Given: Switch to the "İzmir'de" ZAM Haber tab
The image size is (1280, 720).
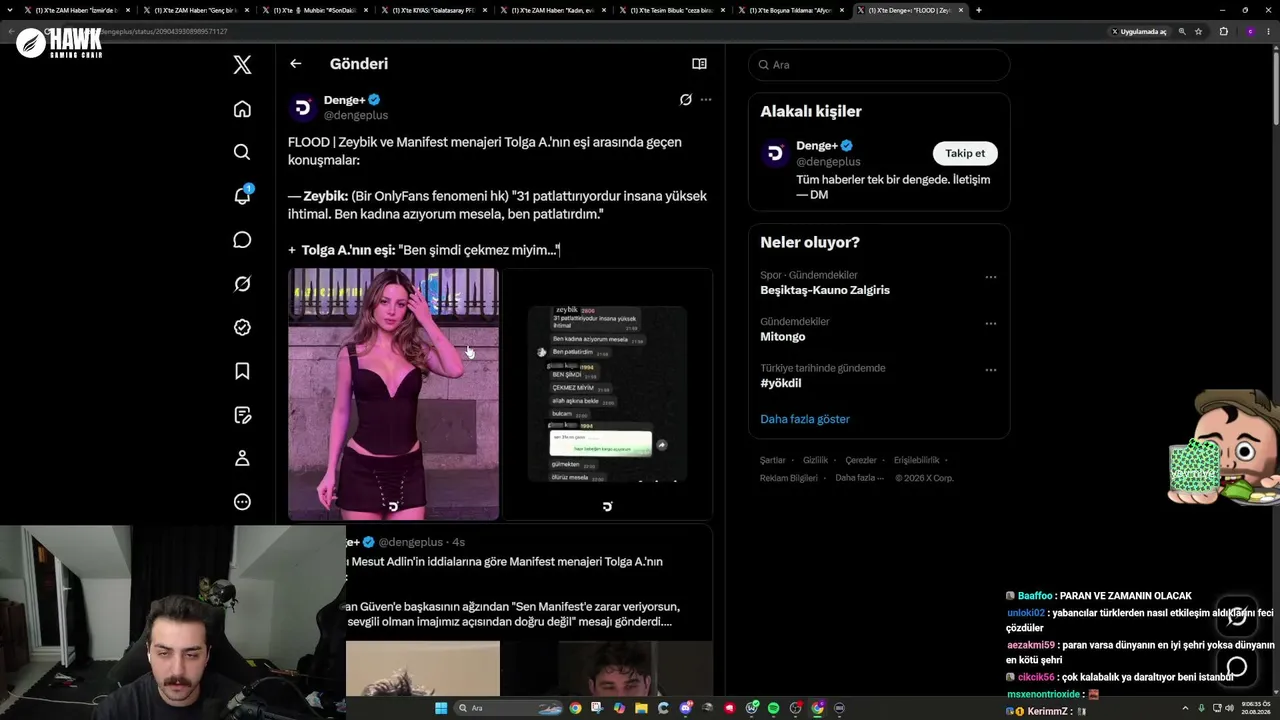Looking at the screenshot, I should tap(75, 10).
